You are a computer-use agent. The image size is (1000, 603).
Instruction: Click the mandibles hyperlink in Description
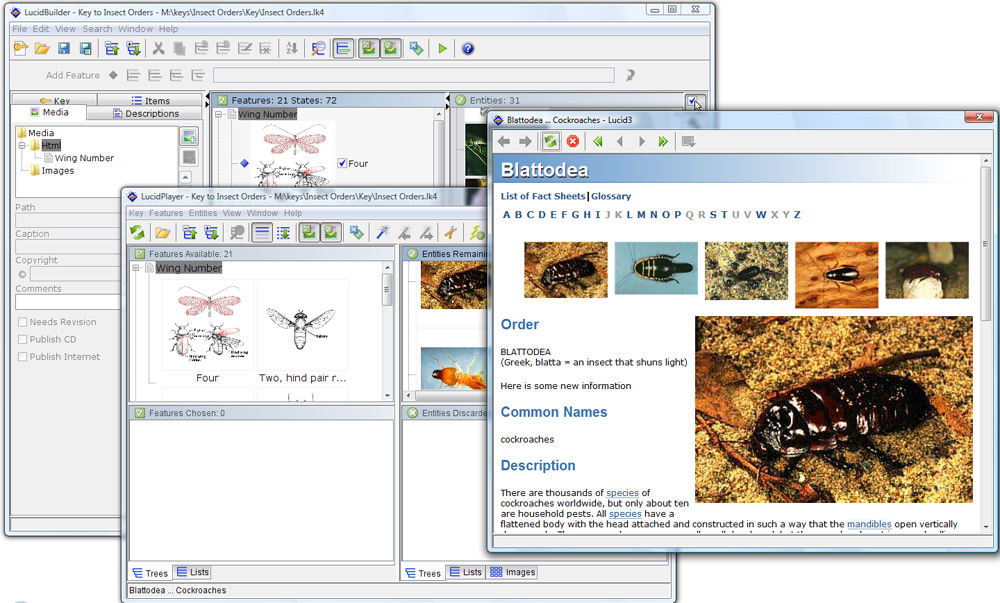(869, 524)
